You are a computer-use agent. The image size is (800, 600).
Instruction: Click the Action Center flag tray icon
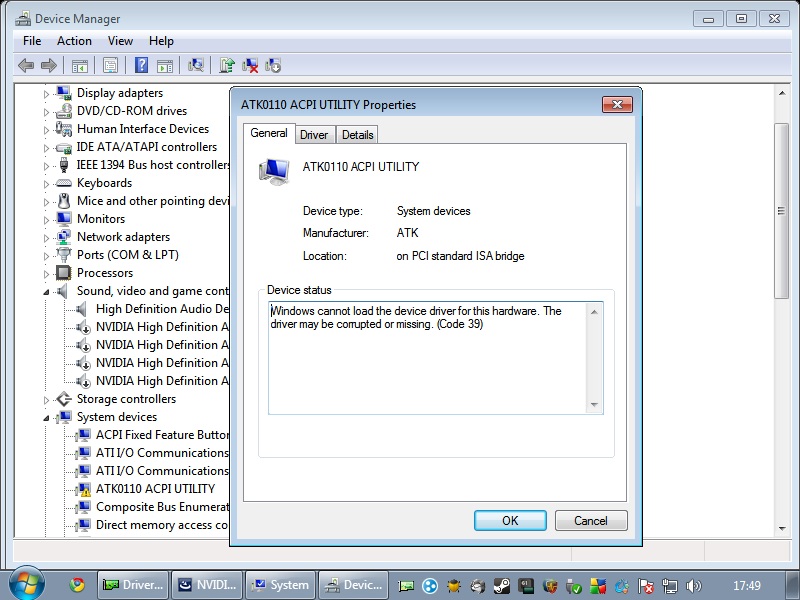pos(645,586)
